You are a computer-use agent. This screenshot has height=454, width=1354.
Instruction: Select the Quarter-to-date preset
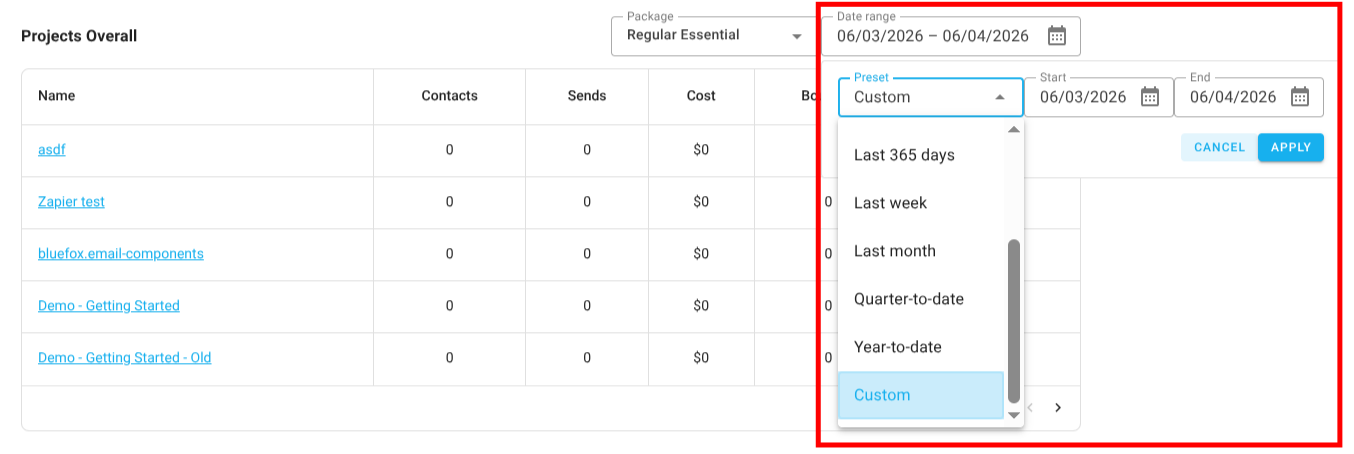(908, 299)
